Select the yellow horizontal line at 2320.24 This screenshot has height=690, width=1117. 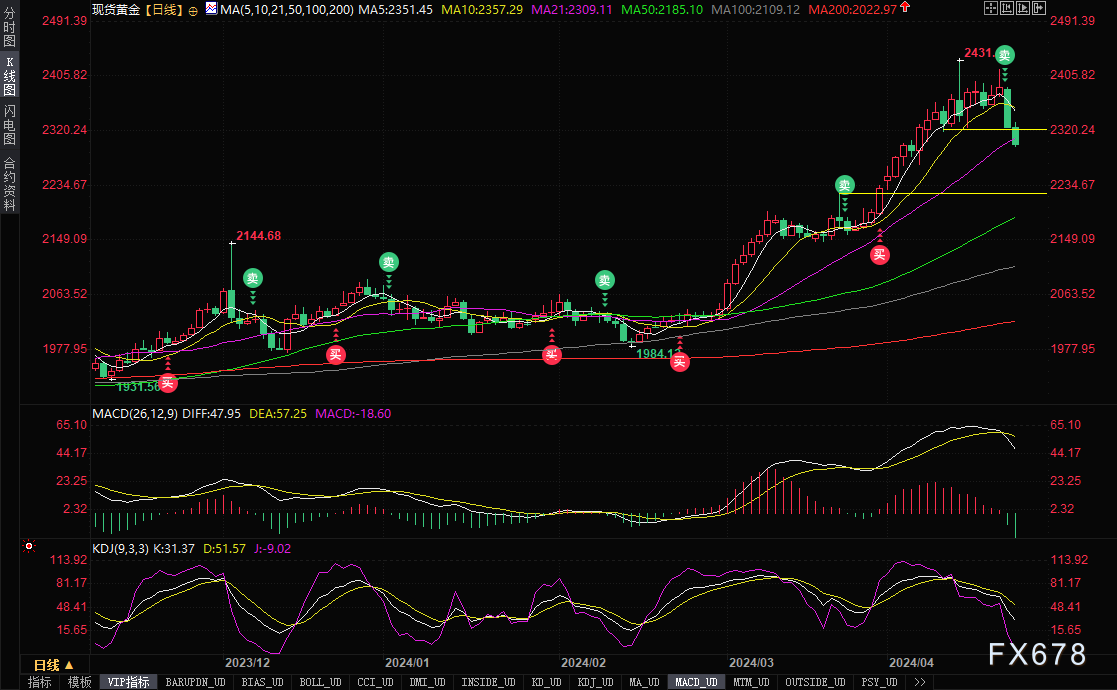(994, 130)
